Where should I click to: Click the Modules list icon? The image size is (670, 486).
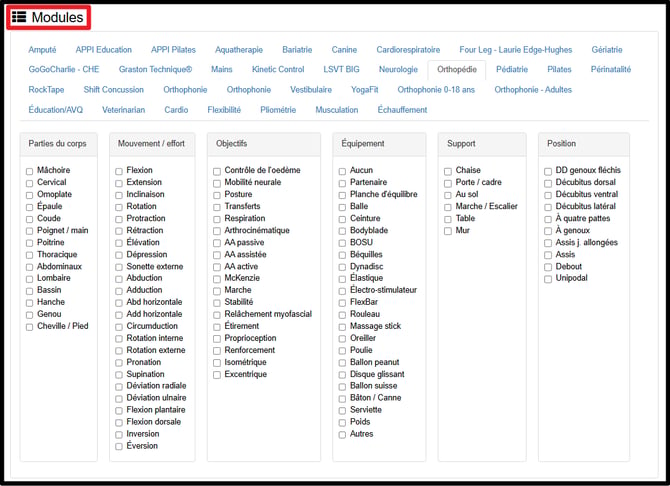click(x=19, y=17)
